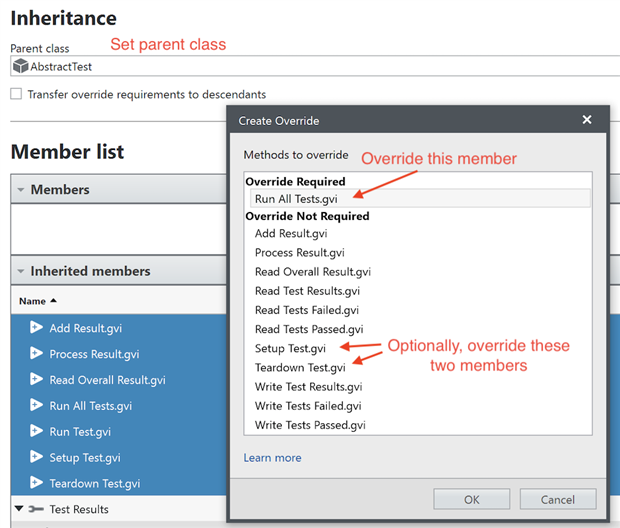Click the Read Overall Result.gvi VI icon

click(x=36, y=380)
